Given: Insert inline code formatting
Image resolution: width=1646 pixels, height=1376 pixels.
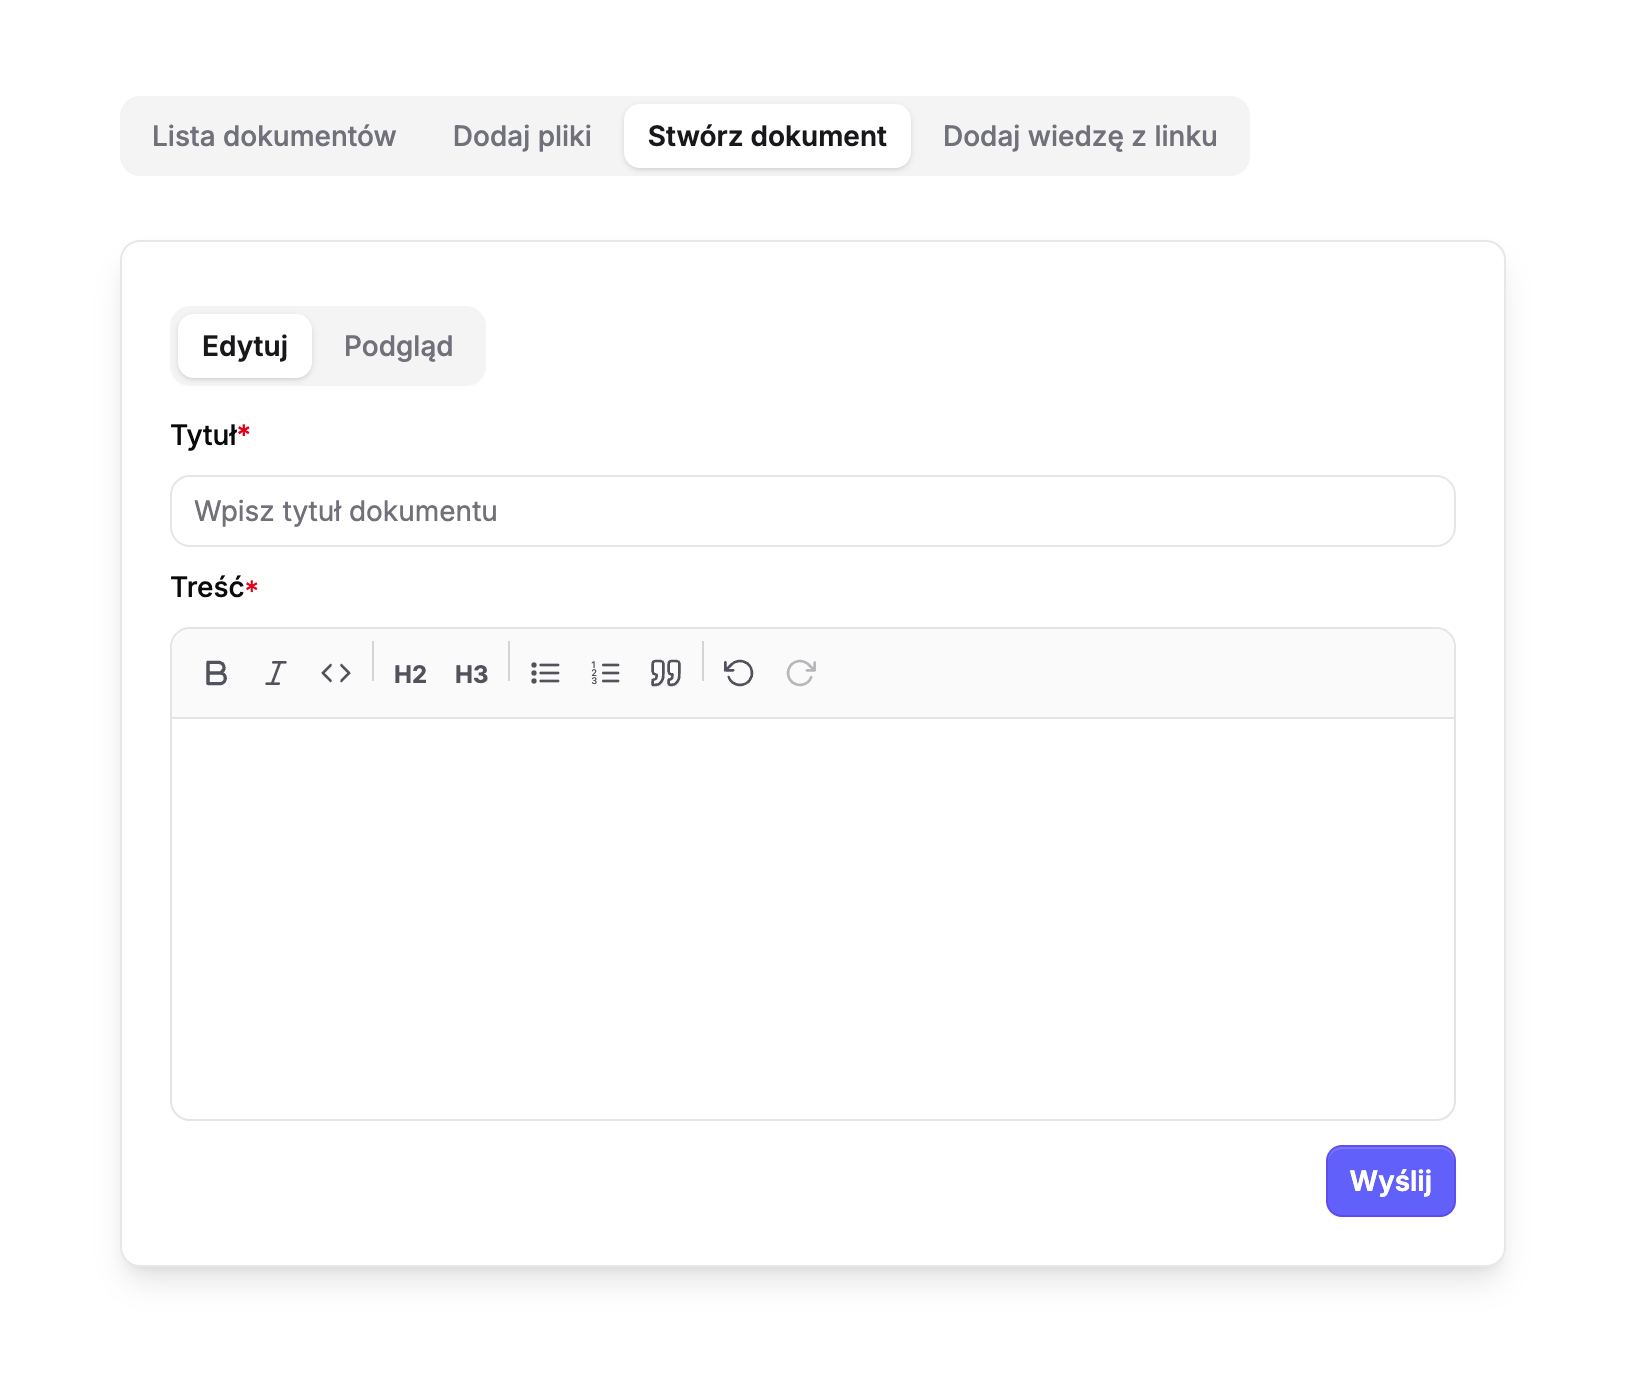Looking at the screenshot, I should click(x=336, y=673).
